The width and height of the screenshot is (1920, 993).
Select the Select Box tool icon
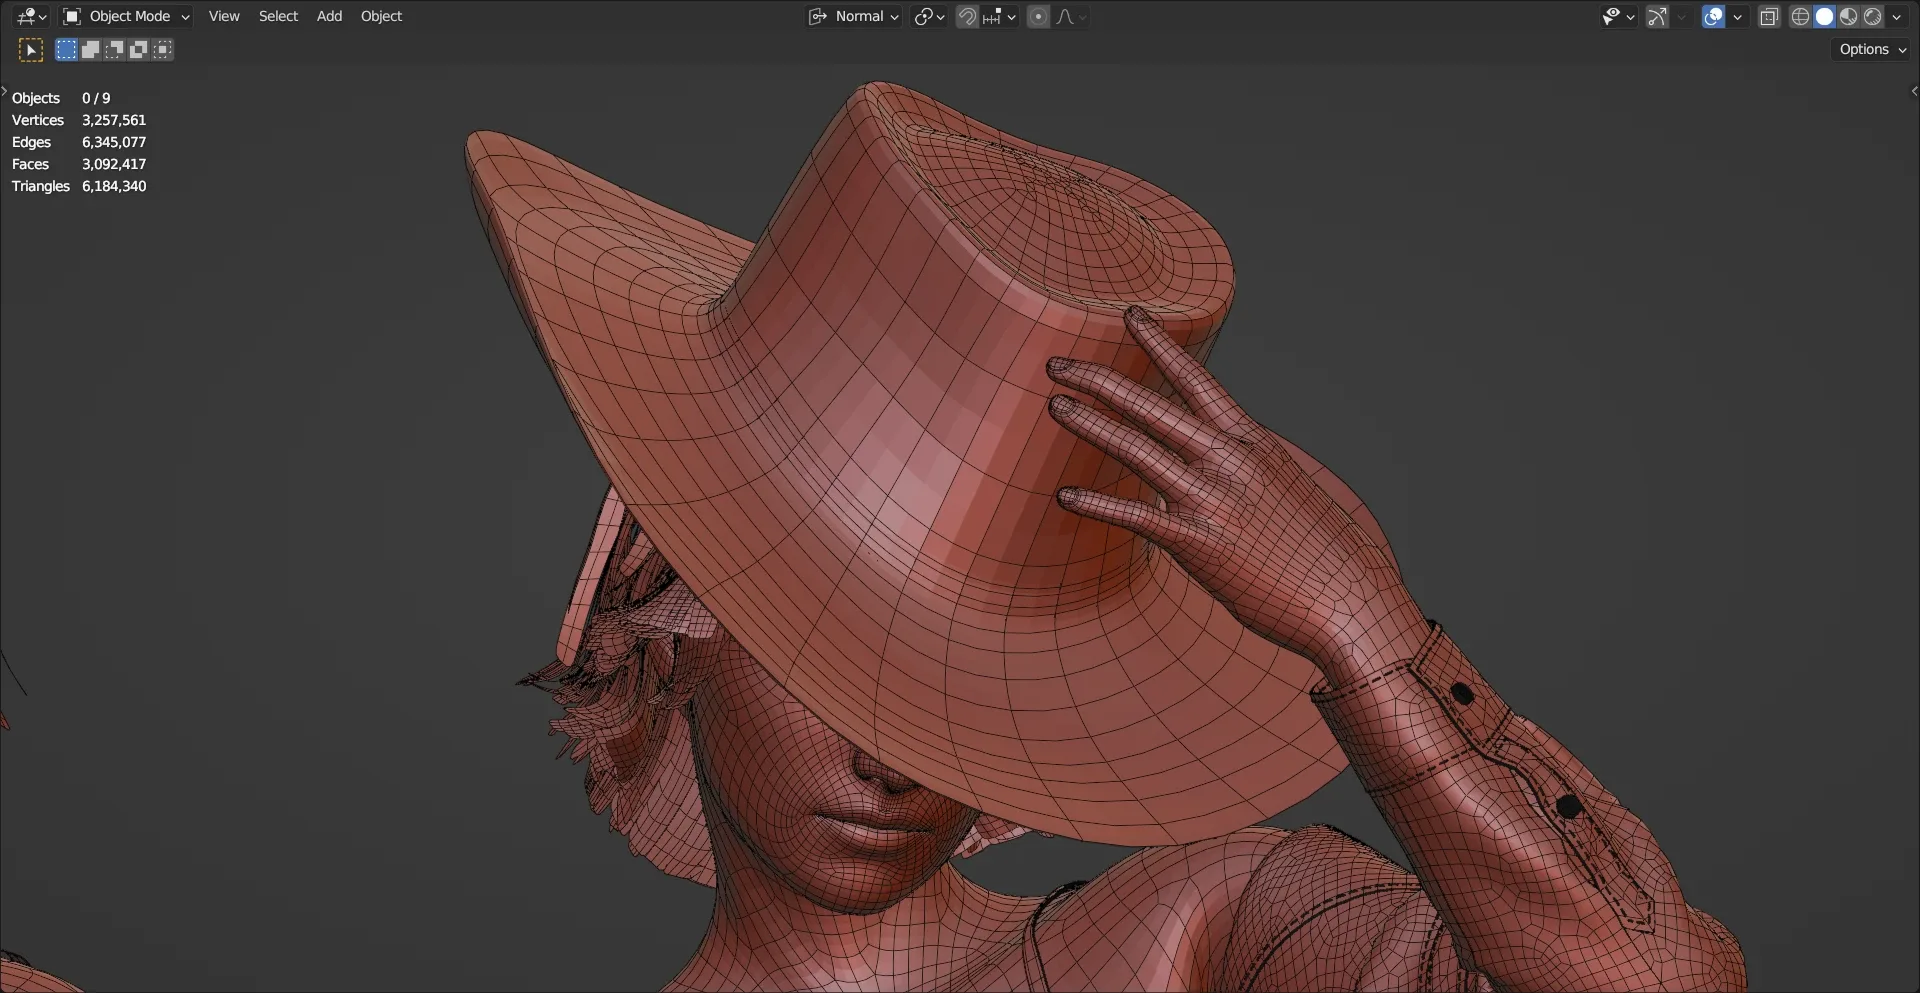click(x=31, y=49)
